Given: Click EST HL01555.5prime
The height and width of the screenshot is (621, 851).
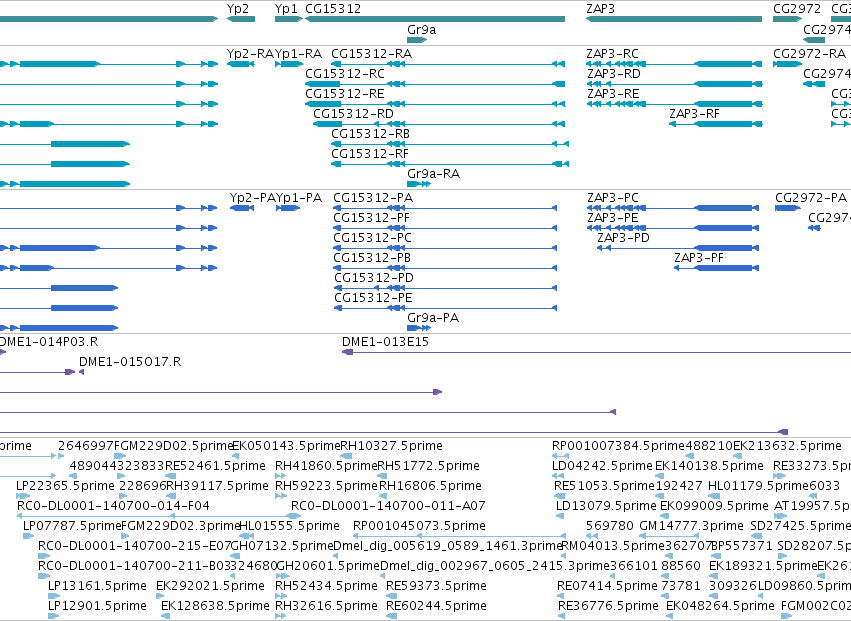Looking at the screenshot, I should click(x=289, y=526).
